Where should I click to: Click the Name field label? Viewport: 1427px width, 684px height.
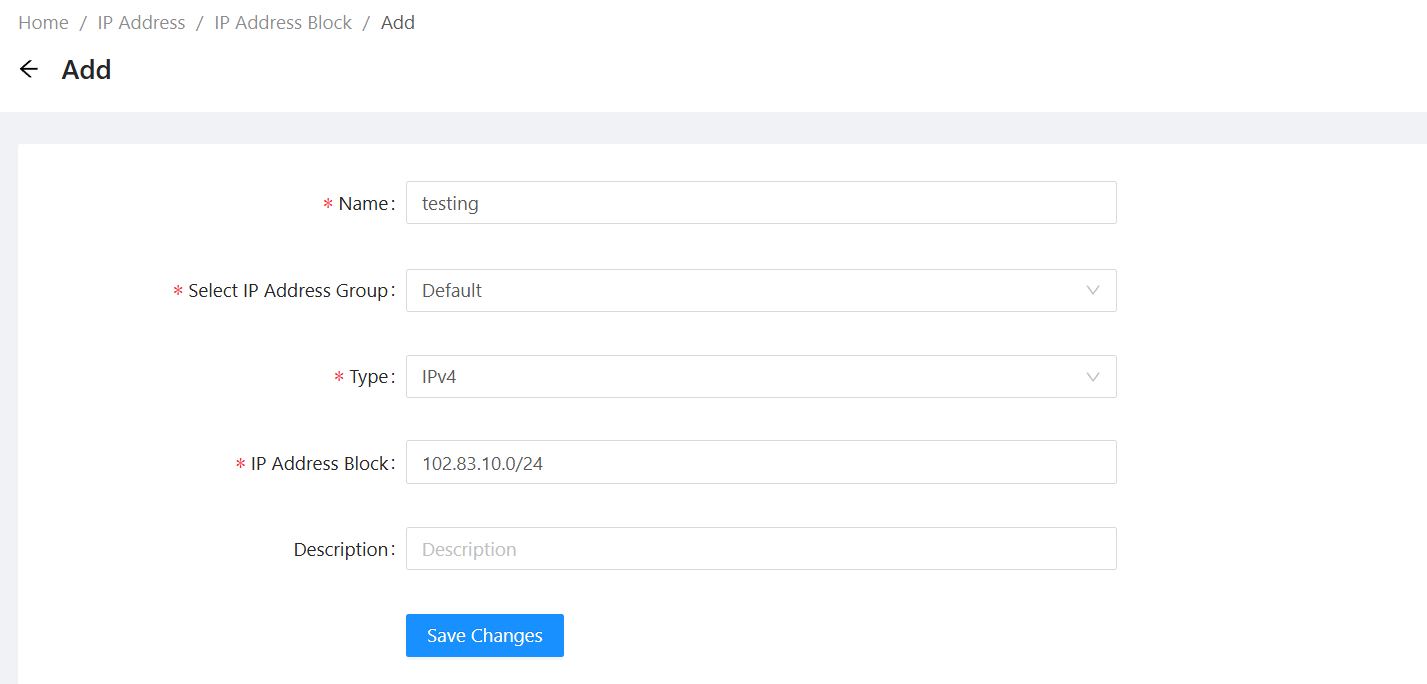tap(363, 203)
